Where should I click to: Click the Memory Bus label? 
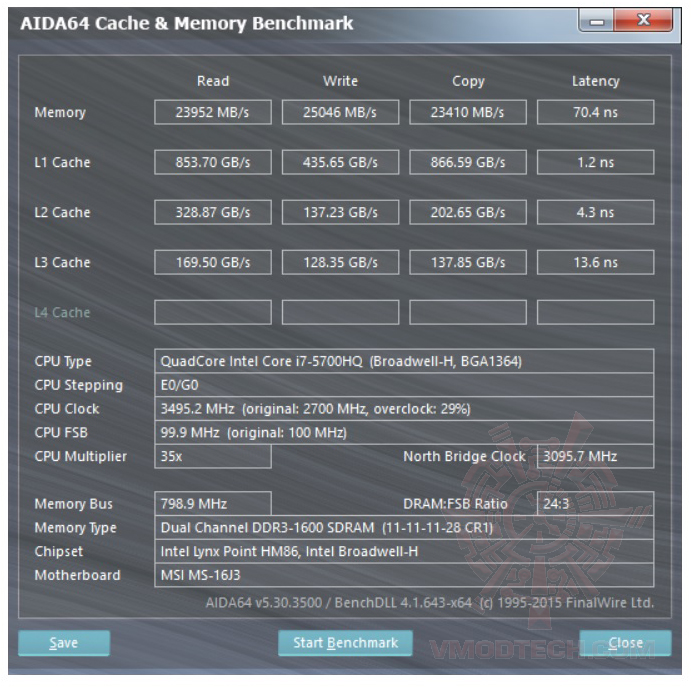(73, 504)
